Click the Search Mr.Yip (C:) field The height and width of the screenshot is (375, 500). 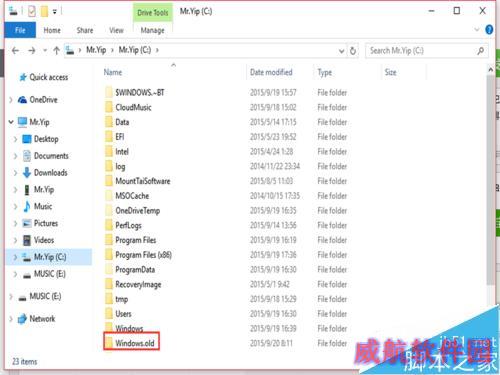(x=427, y=51)
